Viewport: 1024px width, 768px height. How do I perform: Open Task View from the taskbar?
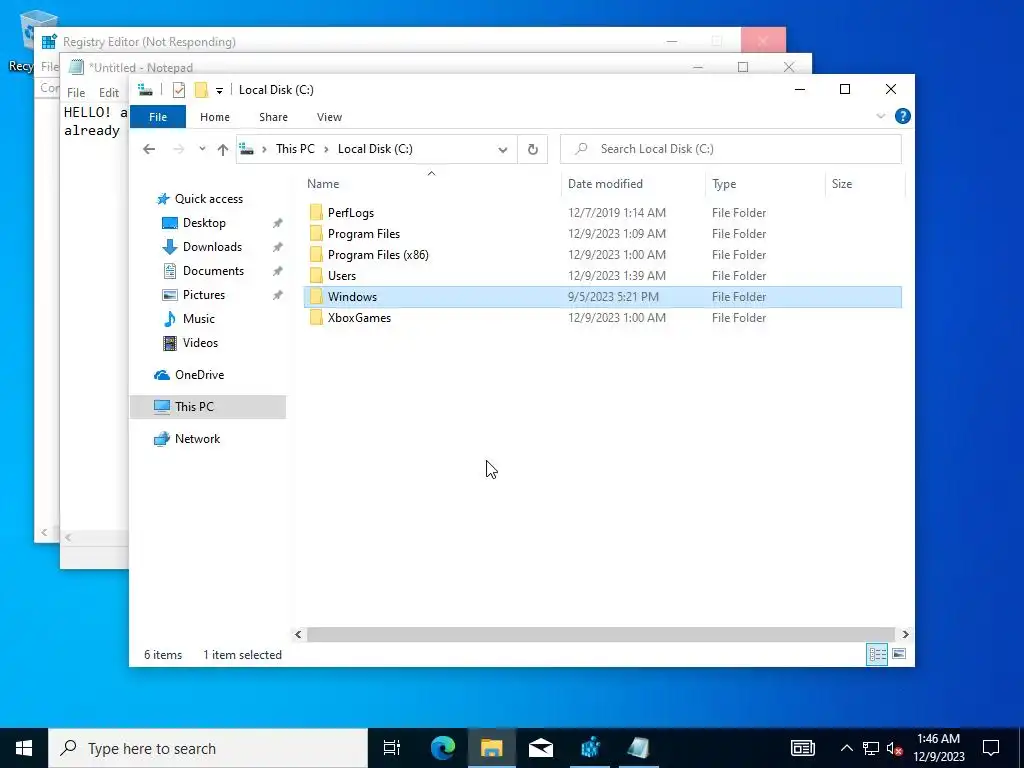coord(392,748)
